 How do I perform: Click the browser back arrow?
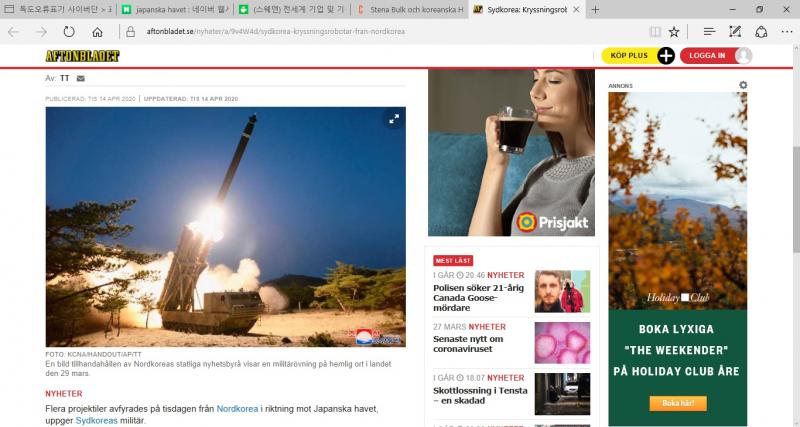click(14, 32)
